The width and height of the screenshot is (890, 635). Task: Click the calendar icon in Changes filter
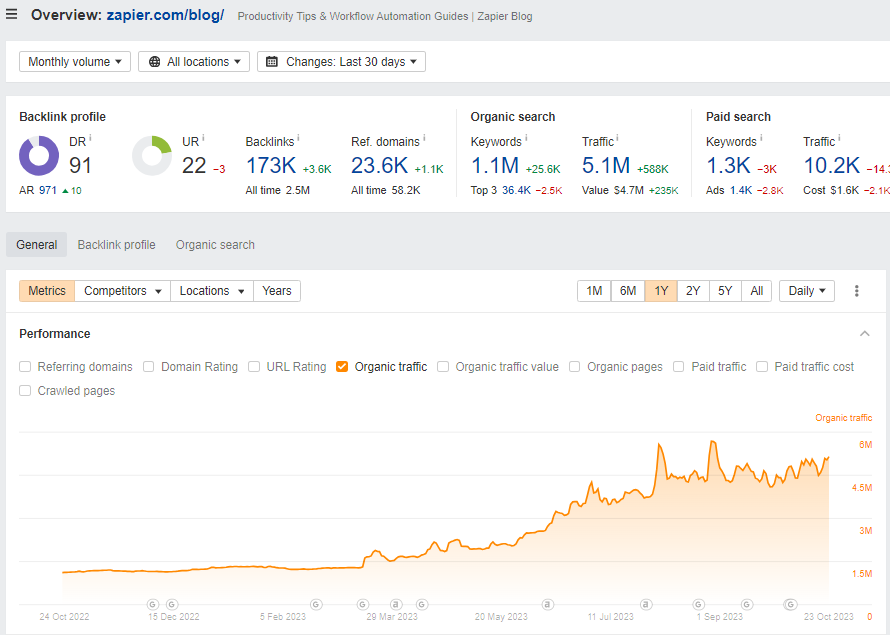[x=272, y=62]
